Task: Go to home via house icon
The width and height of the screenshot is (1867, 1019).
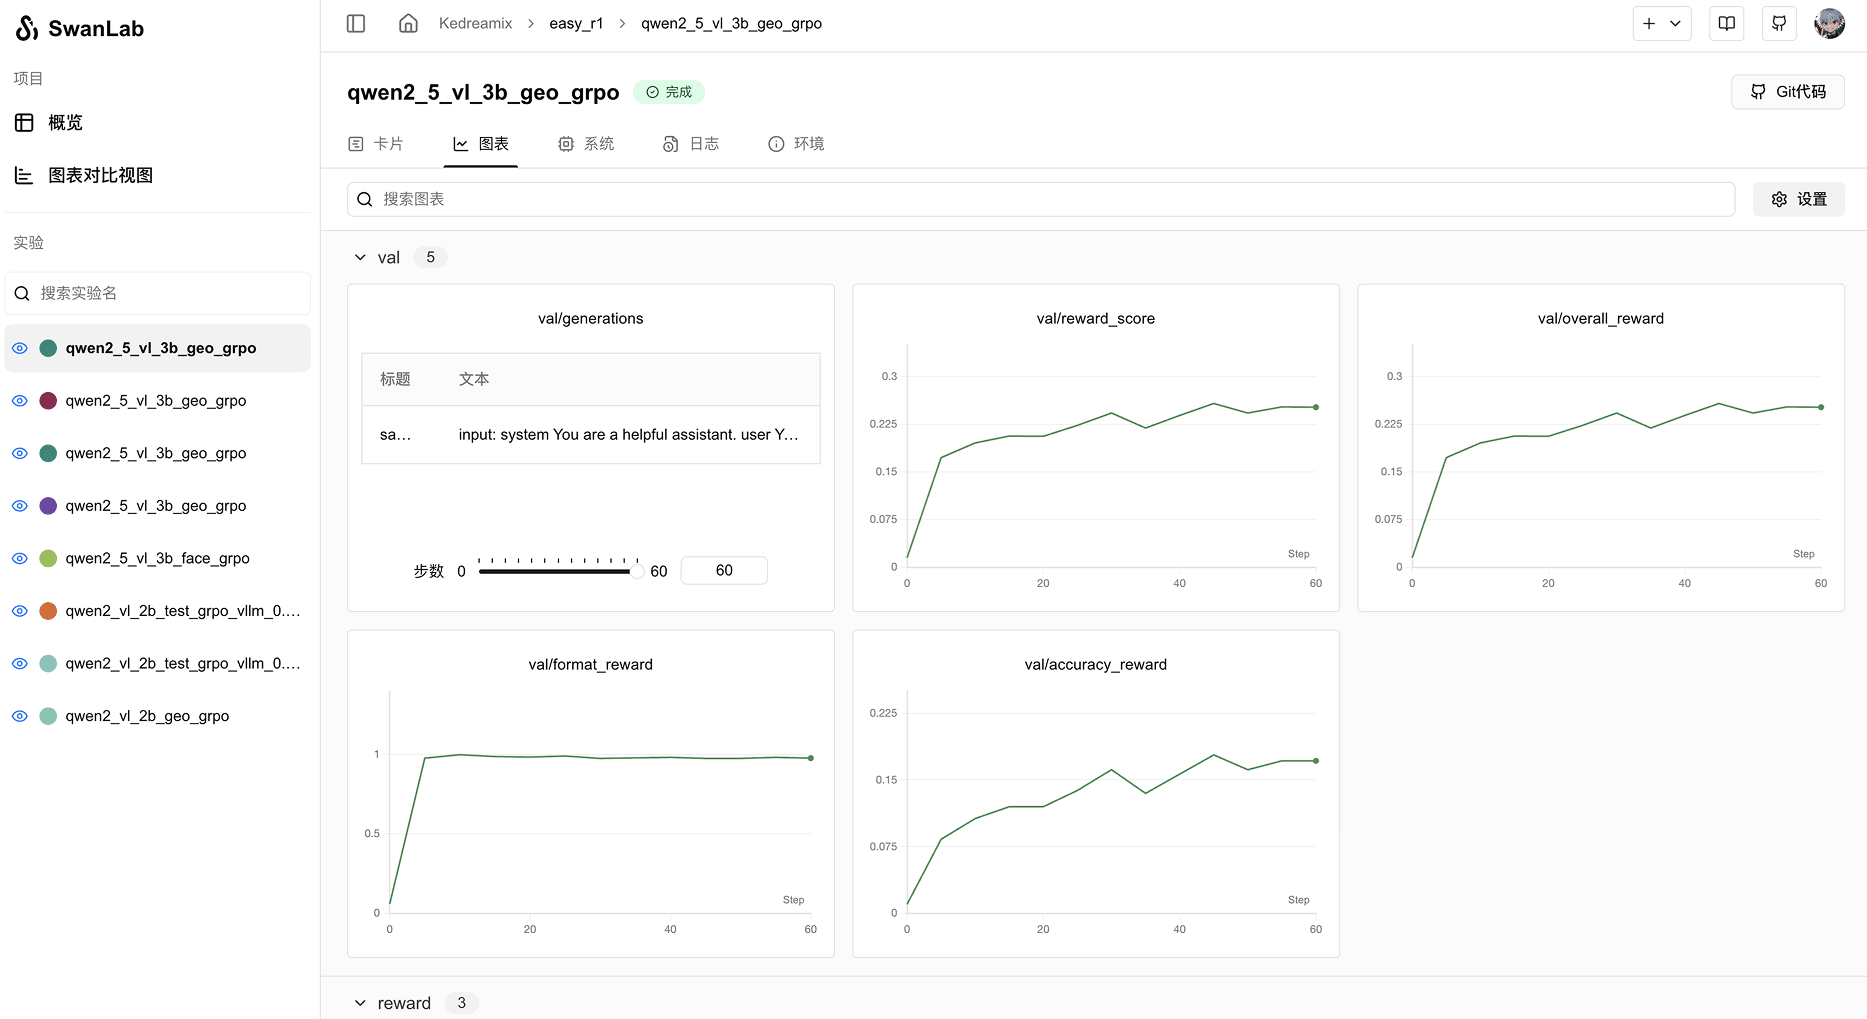Action: click(408, 23)
